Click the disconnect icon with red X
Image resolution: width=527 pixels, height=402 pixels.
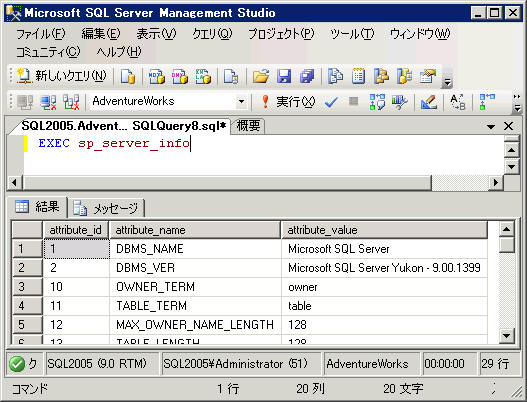coord(48,102)
